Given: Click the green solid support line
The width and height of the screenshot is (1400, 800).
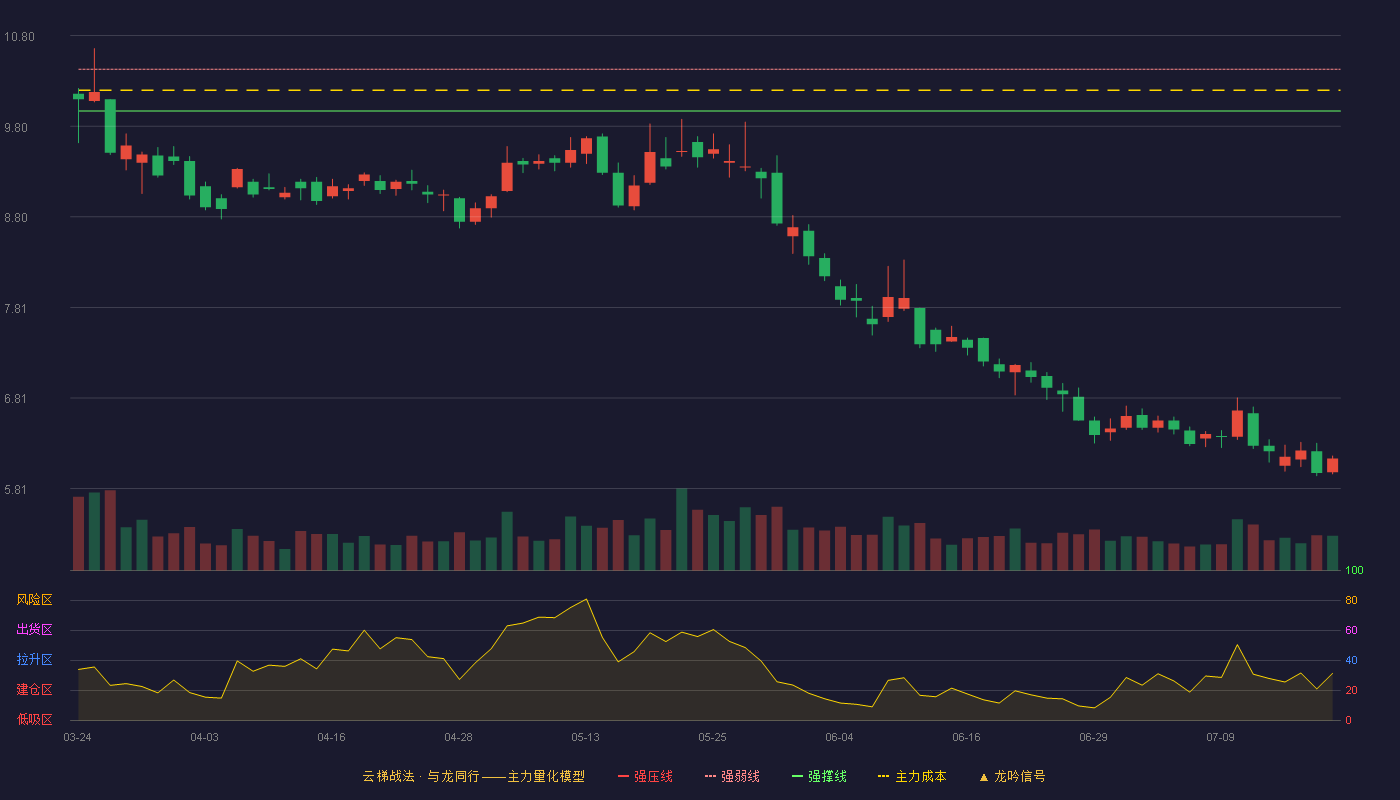Looking at the screenshot, I should pyautogui.click(x=709, y=111).
